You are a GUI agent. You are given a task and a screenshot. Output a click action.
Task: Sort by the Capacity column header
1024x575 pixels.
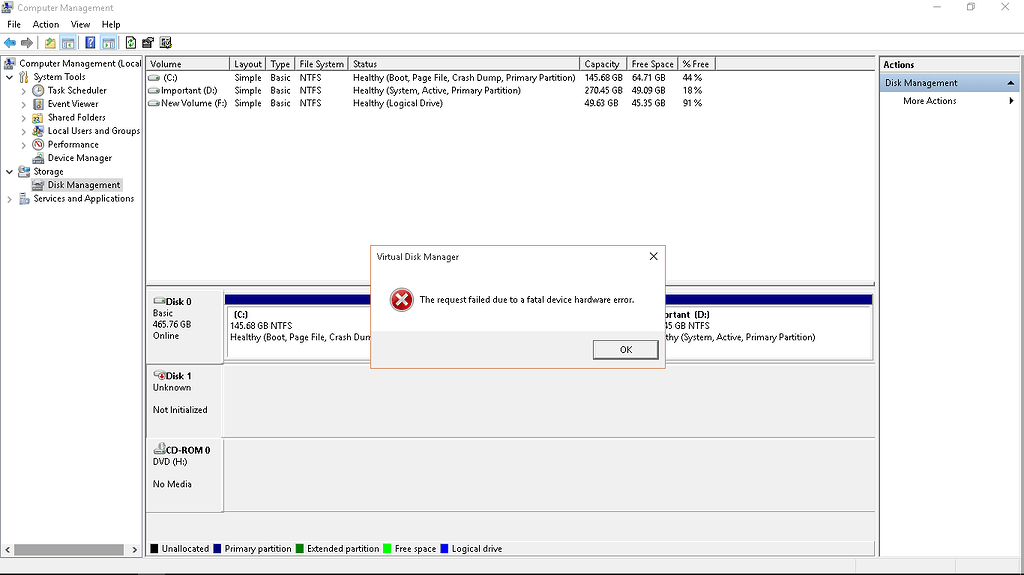(602, 64)
